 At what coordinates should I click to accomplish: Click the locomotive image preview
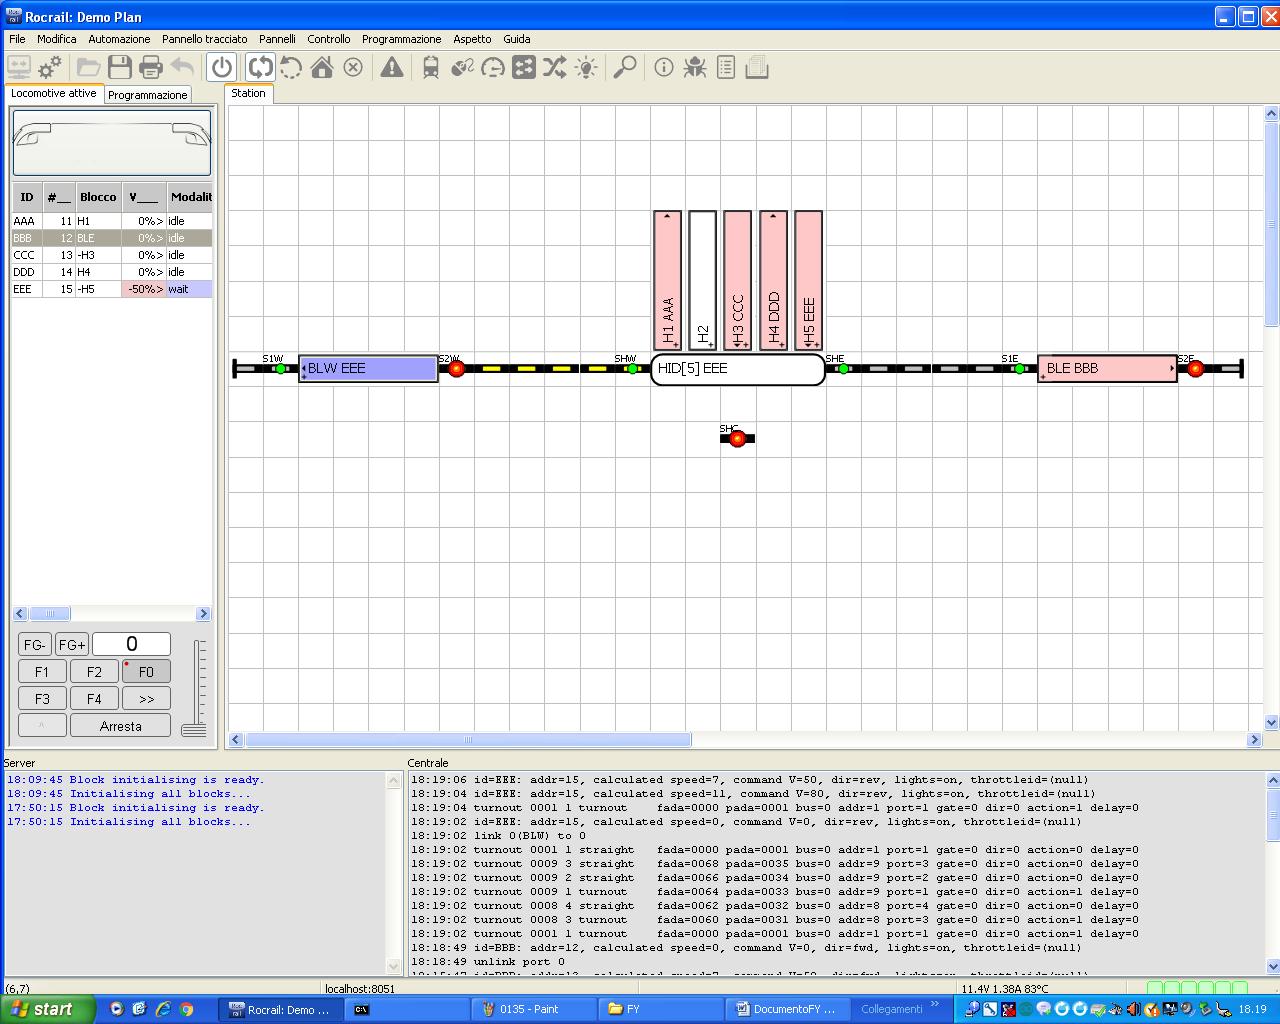point(112,142)
